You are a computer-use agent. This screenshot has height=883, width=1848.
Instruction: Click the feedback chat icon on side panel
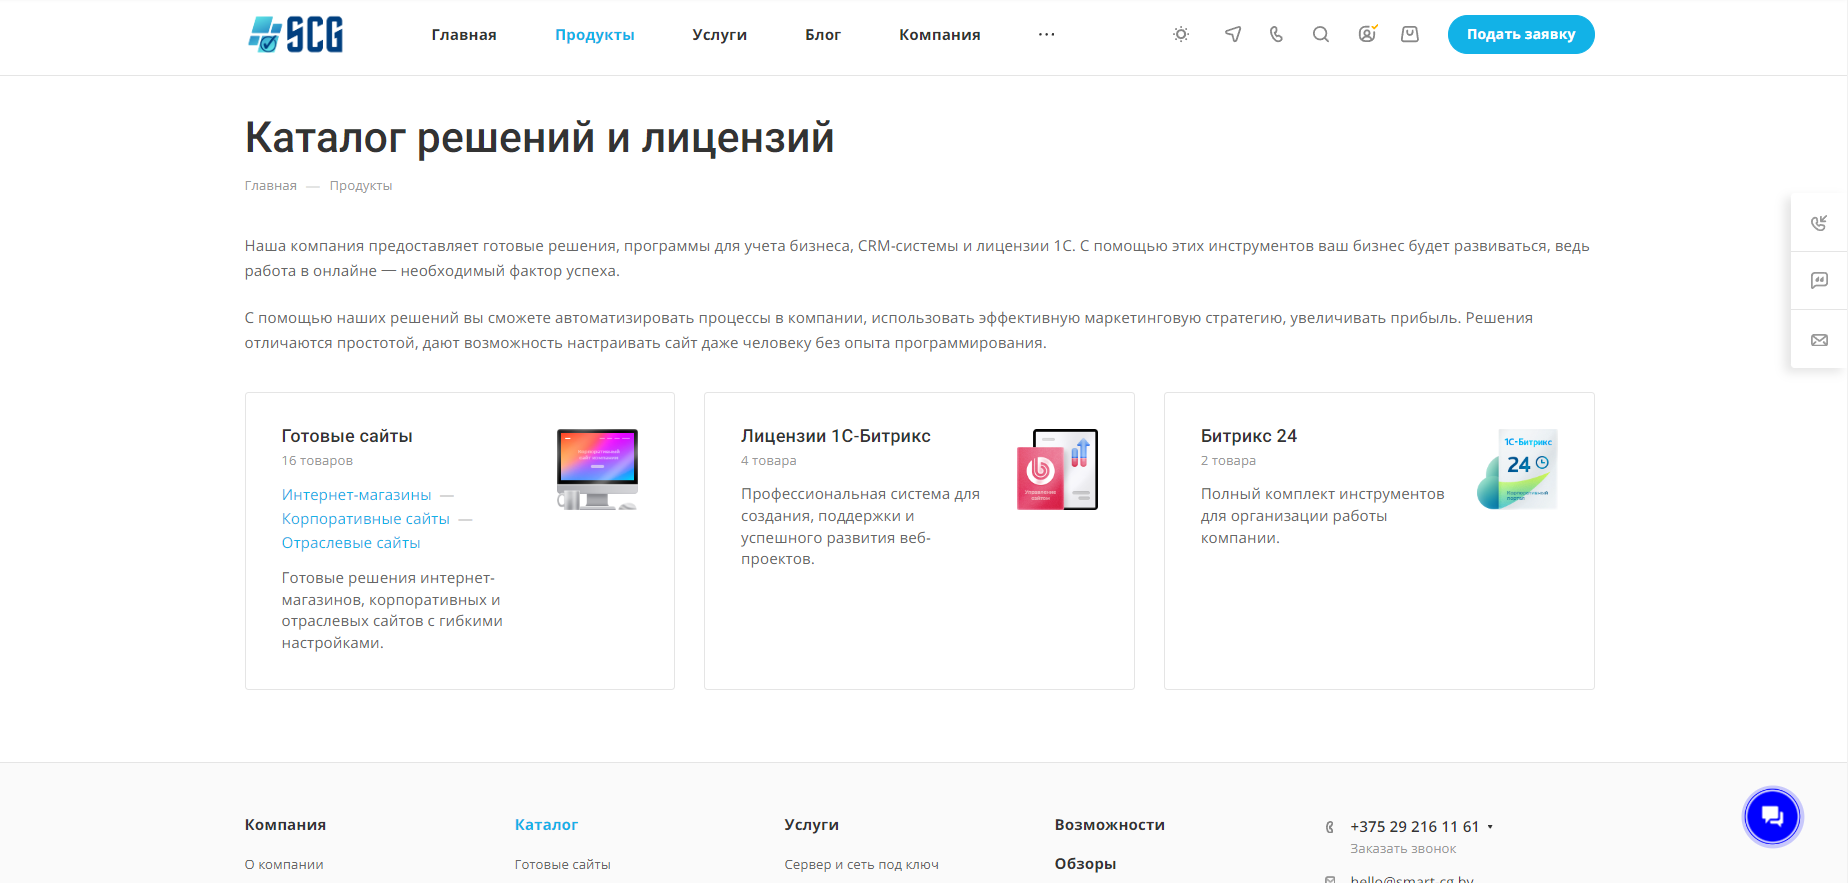(1819, 281)
